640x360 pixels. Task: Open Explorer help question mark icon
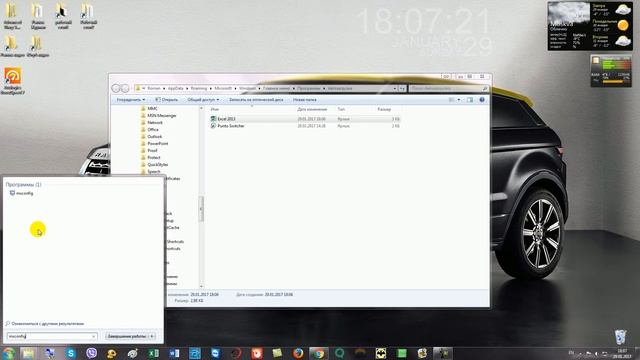[482, 100]
